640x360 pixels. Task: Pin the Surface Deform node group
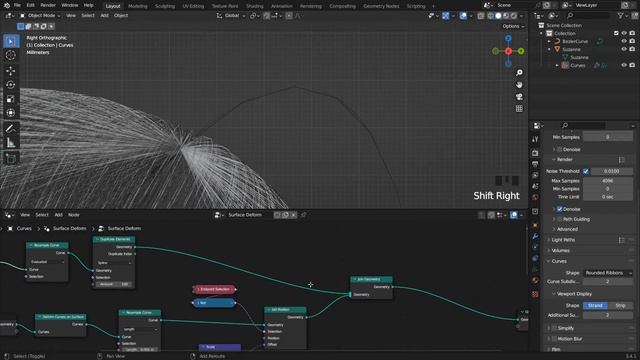tap(303, 215)
